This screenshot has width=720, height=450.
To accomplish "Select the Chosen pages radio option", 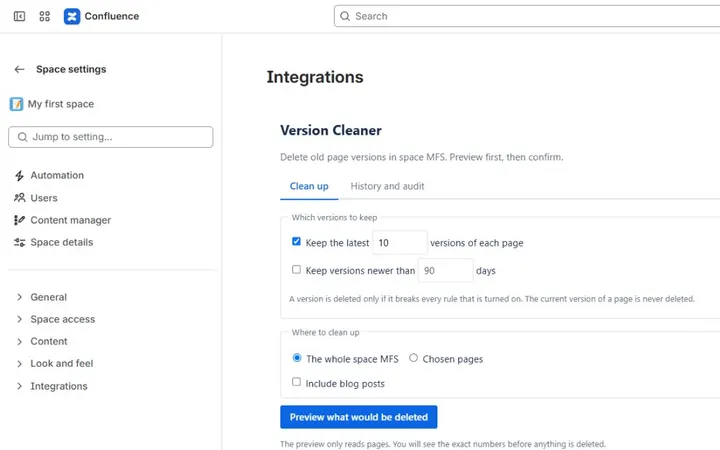I will click(413, 358).
